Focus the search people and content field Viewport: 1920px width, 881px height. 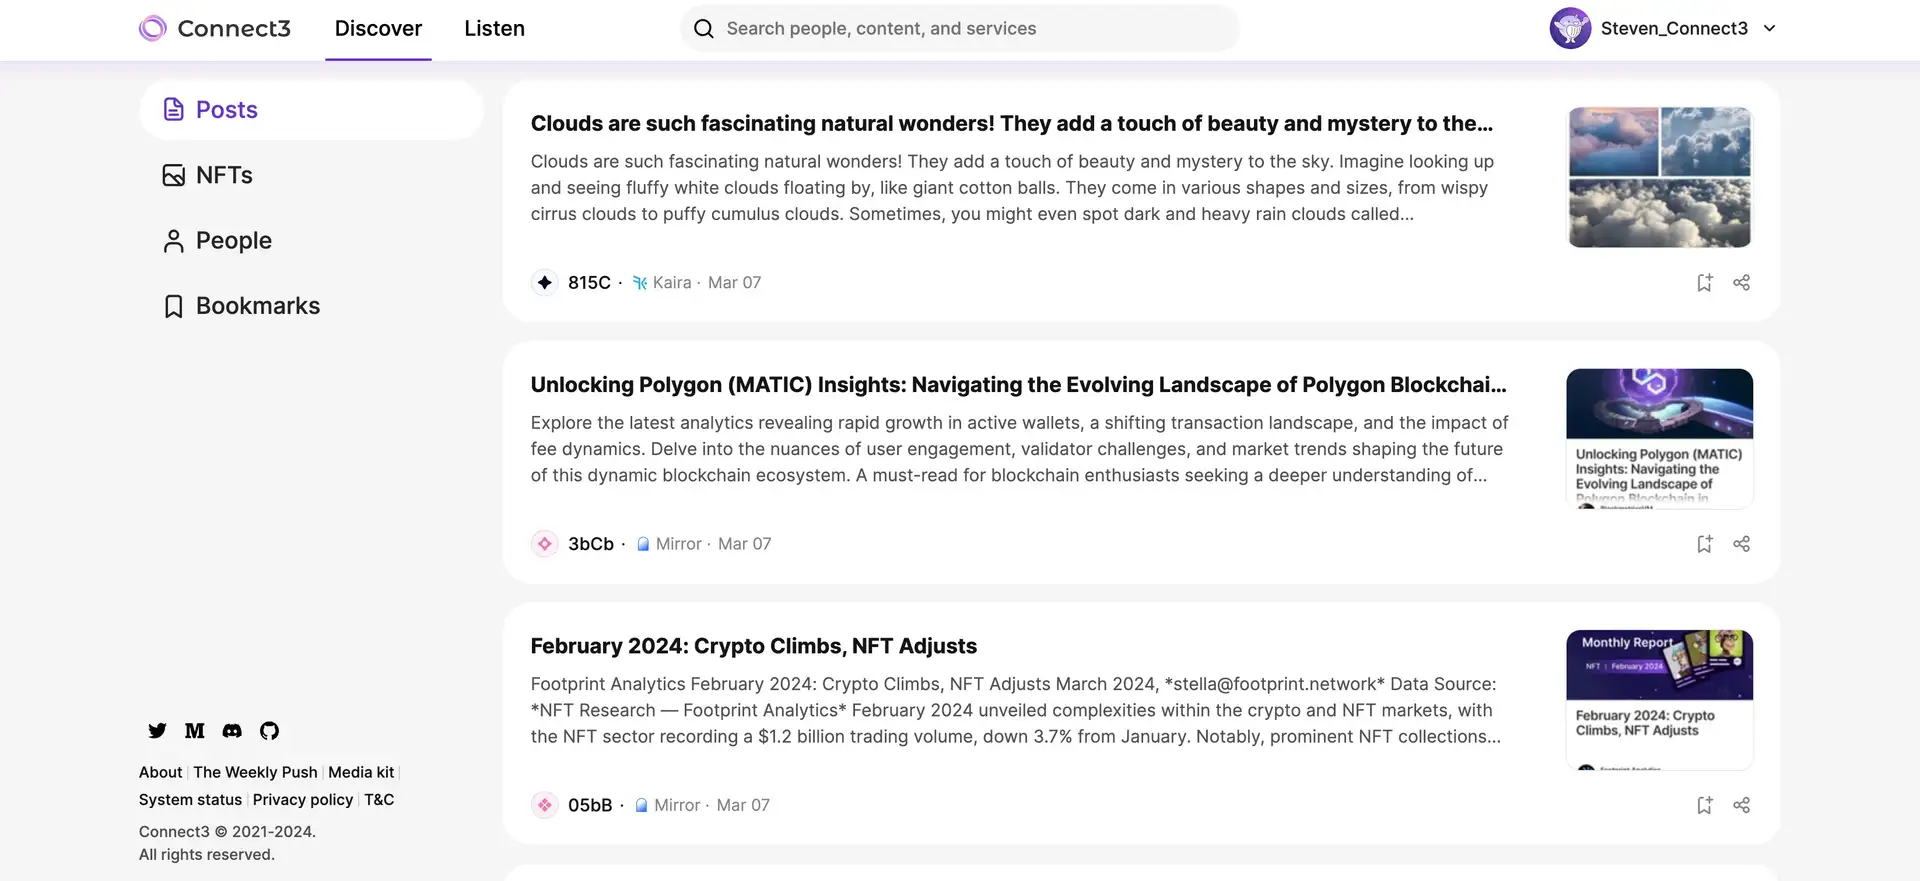(x=960, y=29)
